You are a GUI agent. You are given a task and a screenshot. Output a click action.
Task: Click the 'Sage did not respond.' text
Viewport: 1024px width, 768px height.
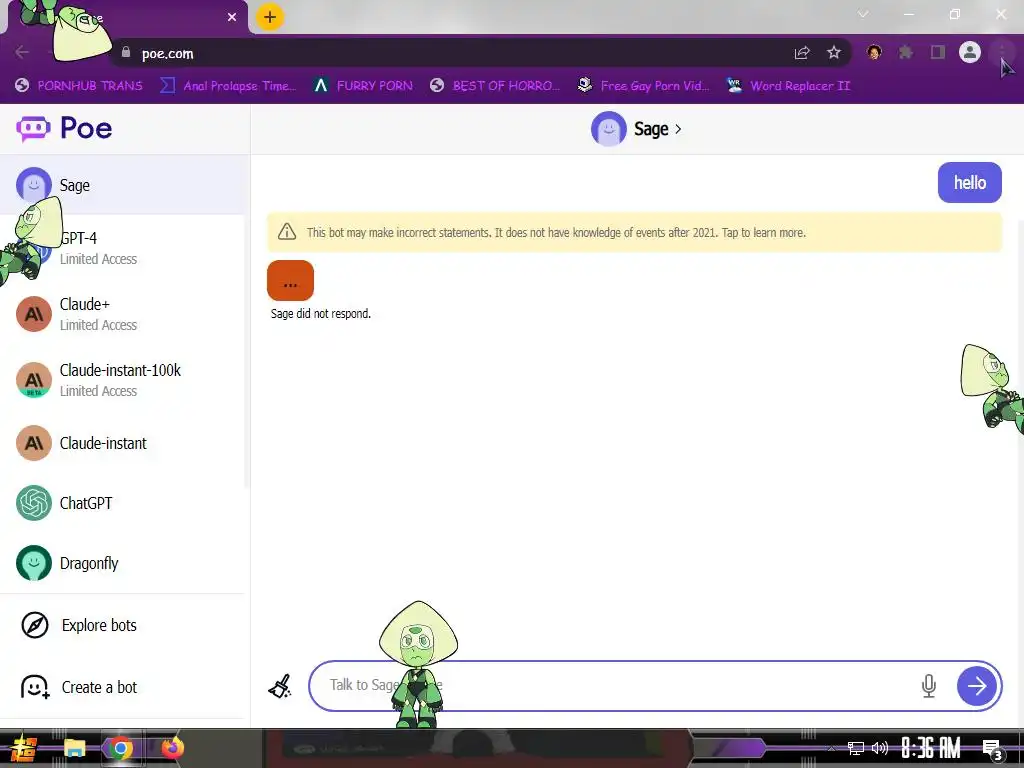click(x=321, y=313)
